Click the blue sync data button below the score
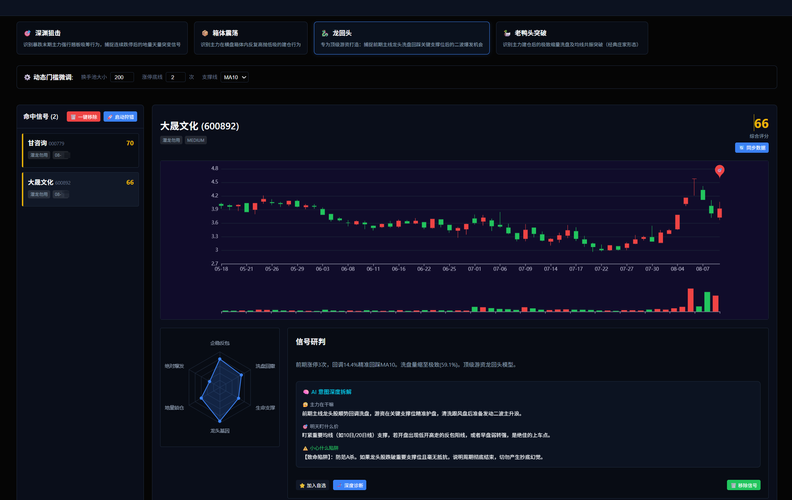This screenshot has height=500, width=792. click(x=752, y=148)
